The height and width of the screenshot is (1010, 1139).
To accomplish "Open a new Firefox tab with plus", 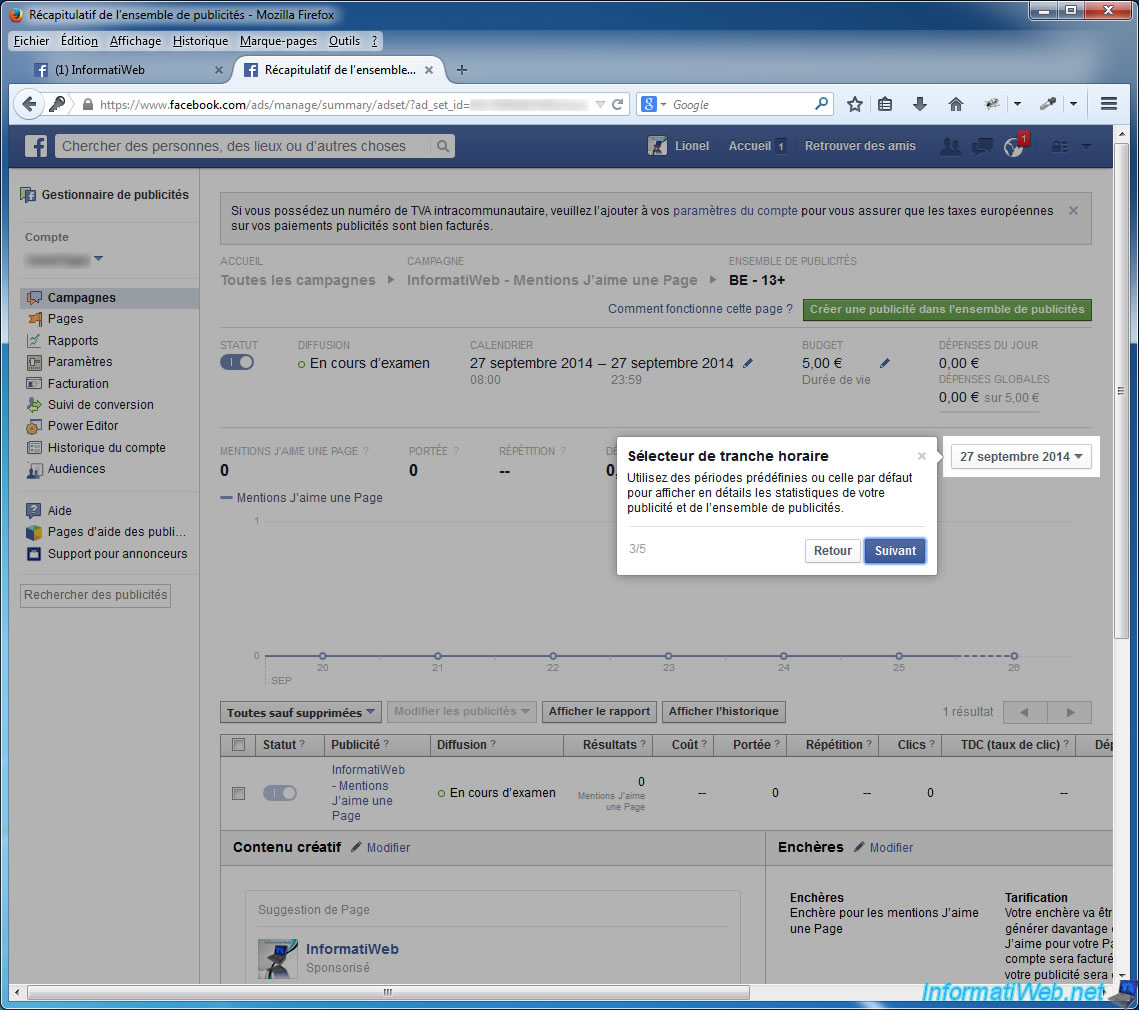I will click(x=461, y=70).
